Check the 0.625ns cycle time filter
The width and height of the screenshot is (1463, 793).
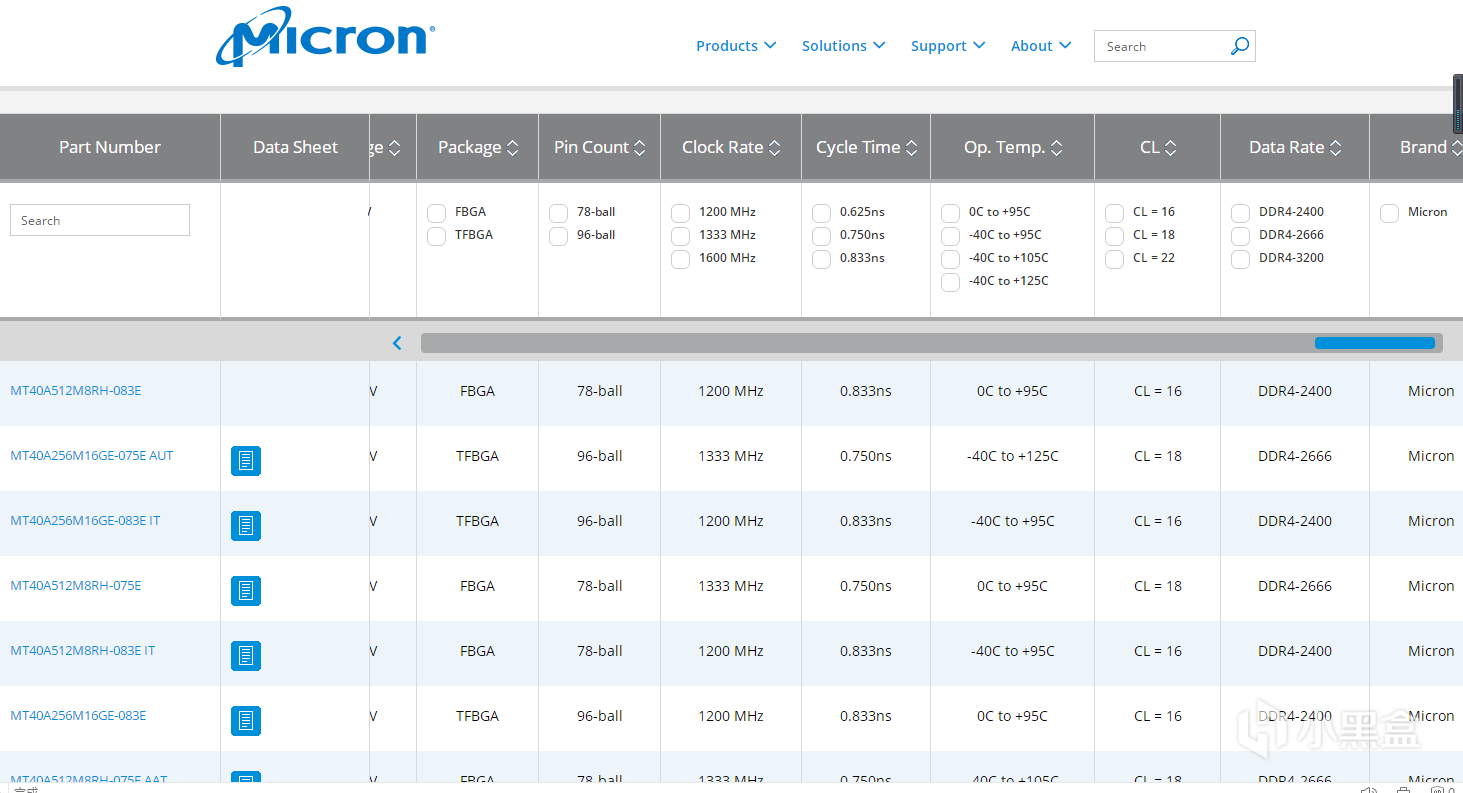821,213
